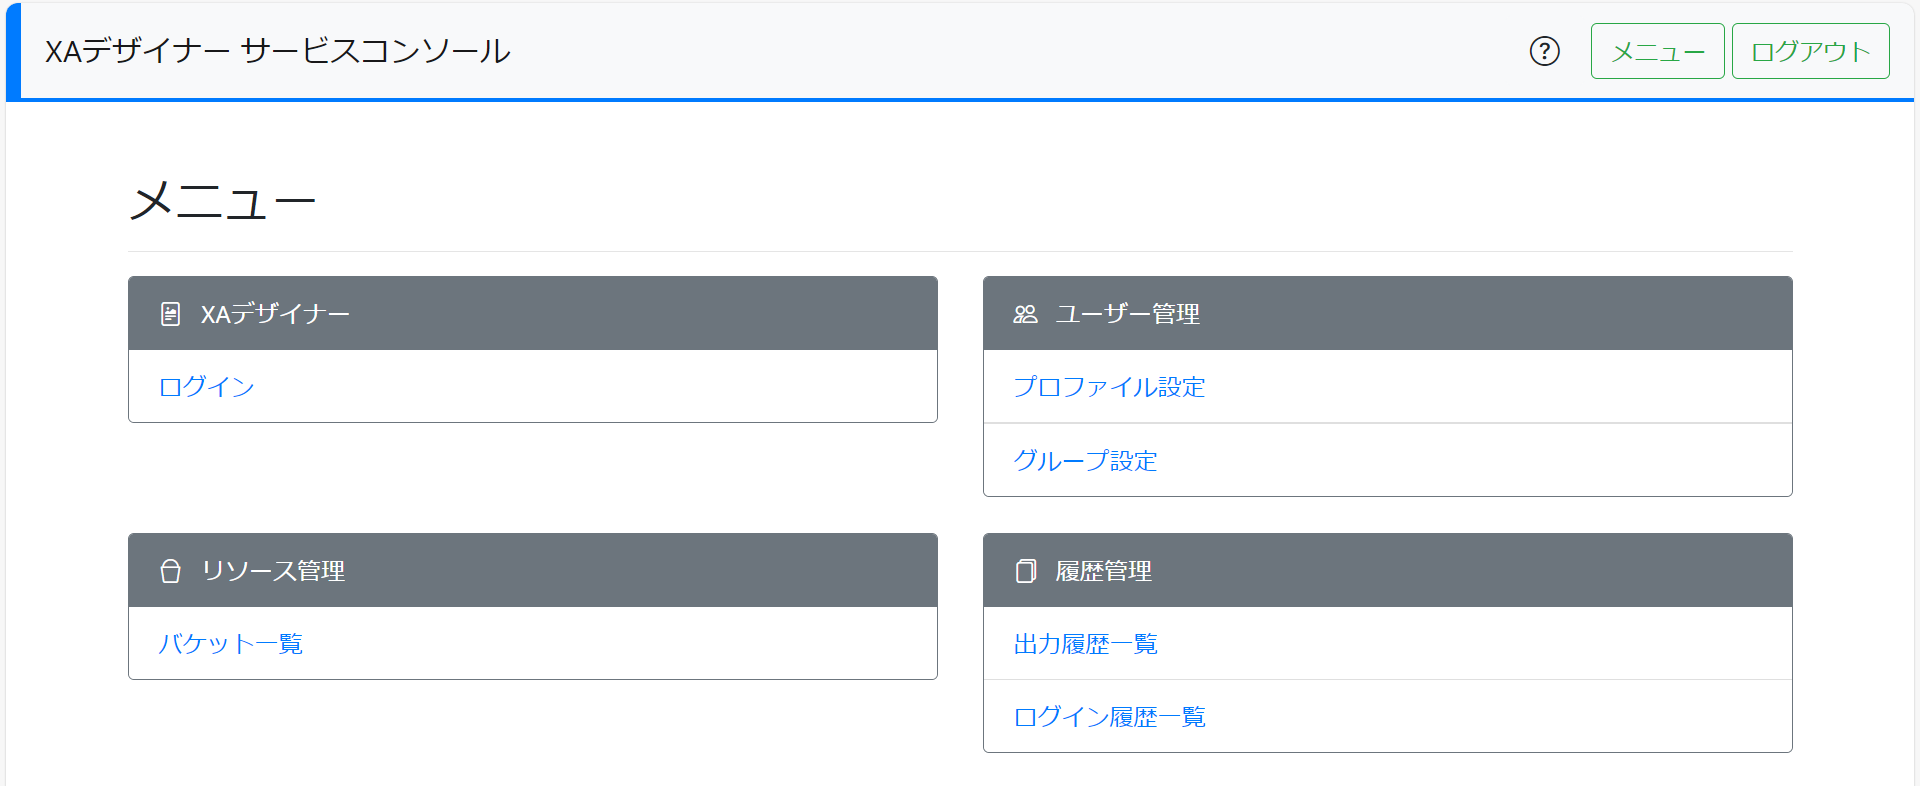Click the リソース管理 card header text
The width and height of the screenshot is (1920, 786).
click(273, 571)
